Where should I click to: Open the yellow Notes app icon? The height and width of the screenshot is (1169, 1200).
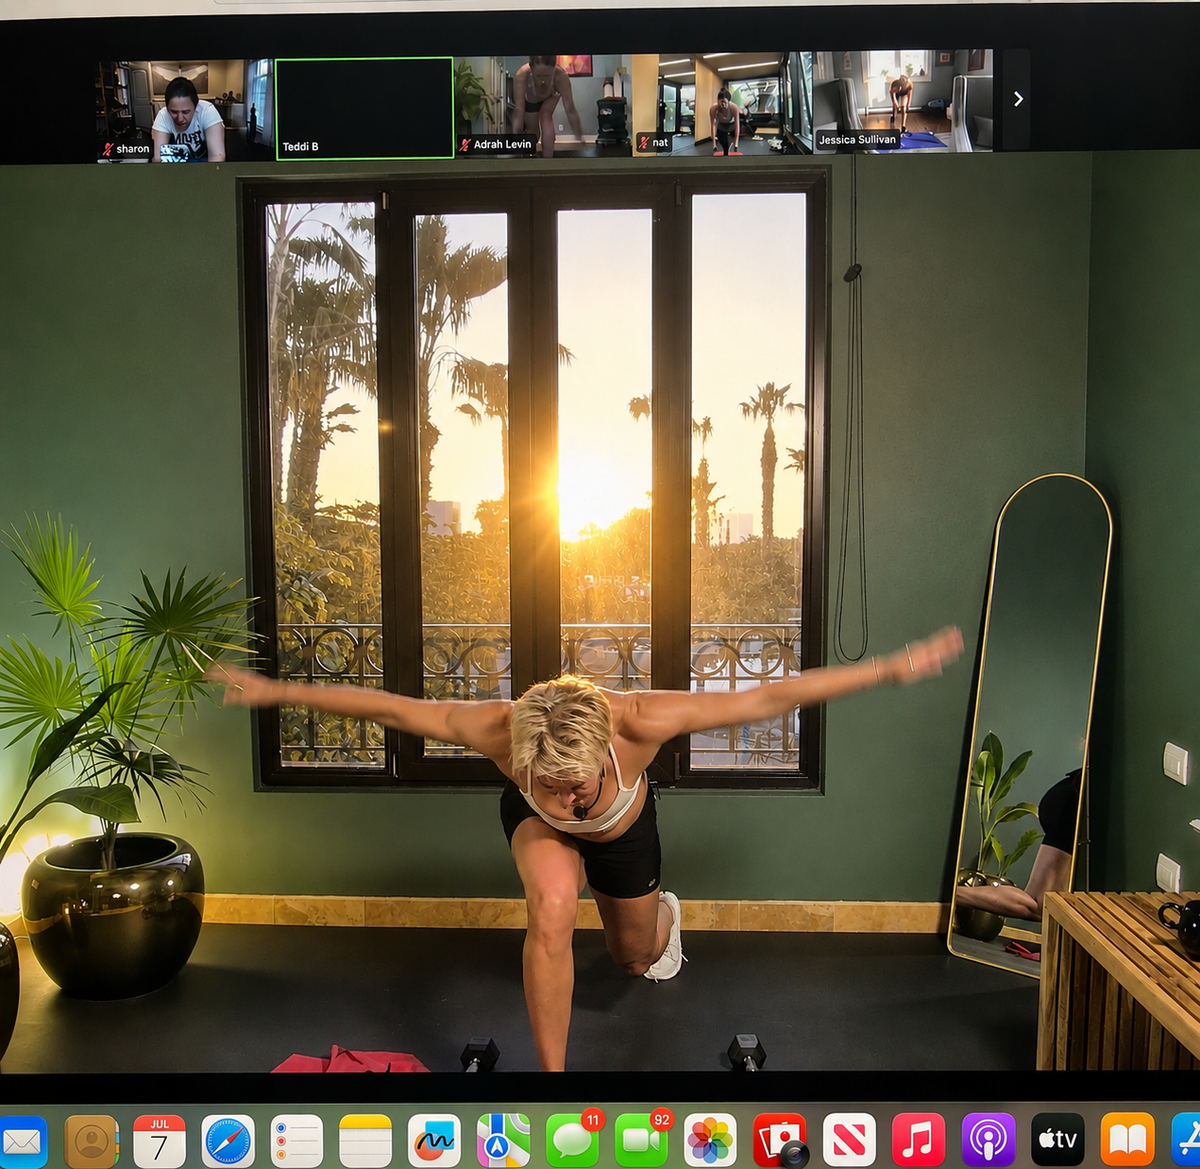(x=366, y=1141)
